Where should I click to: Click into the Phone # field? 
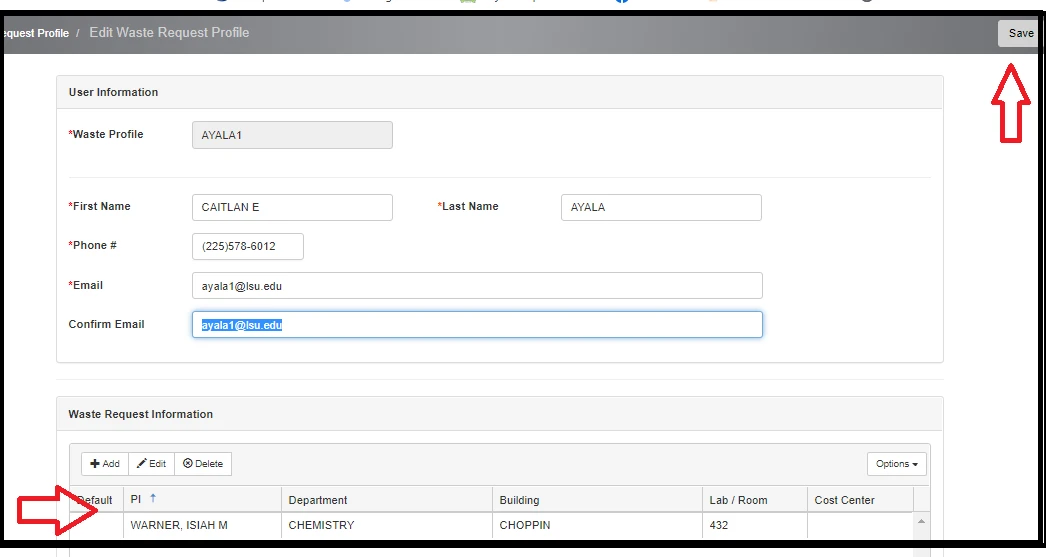coord(247,246)
